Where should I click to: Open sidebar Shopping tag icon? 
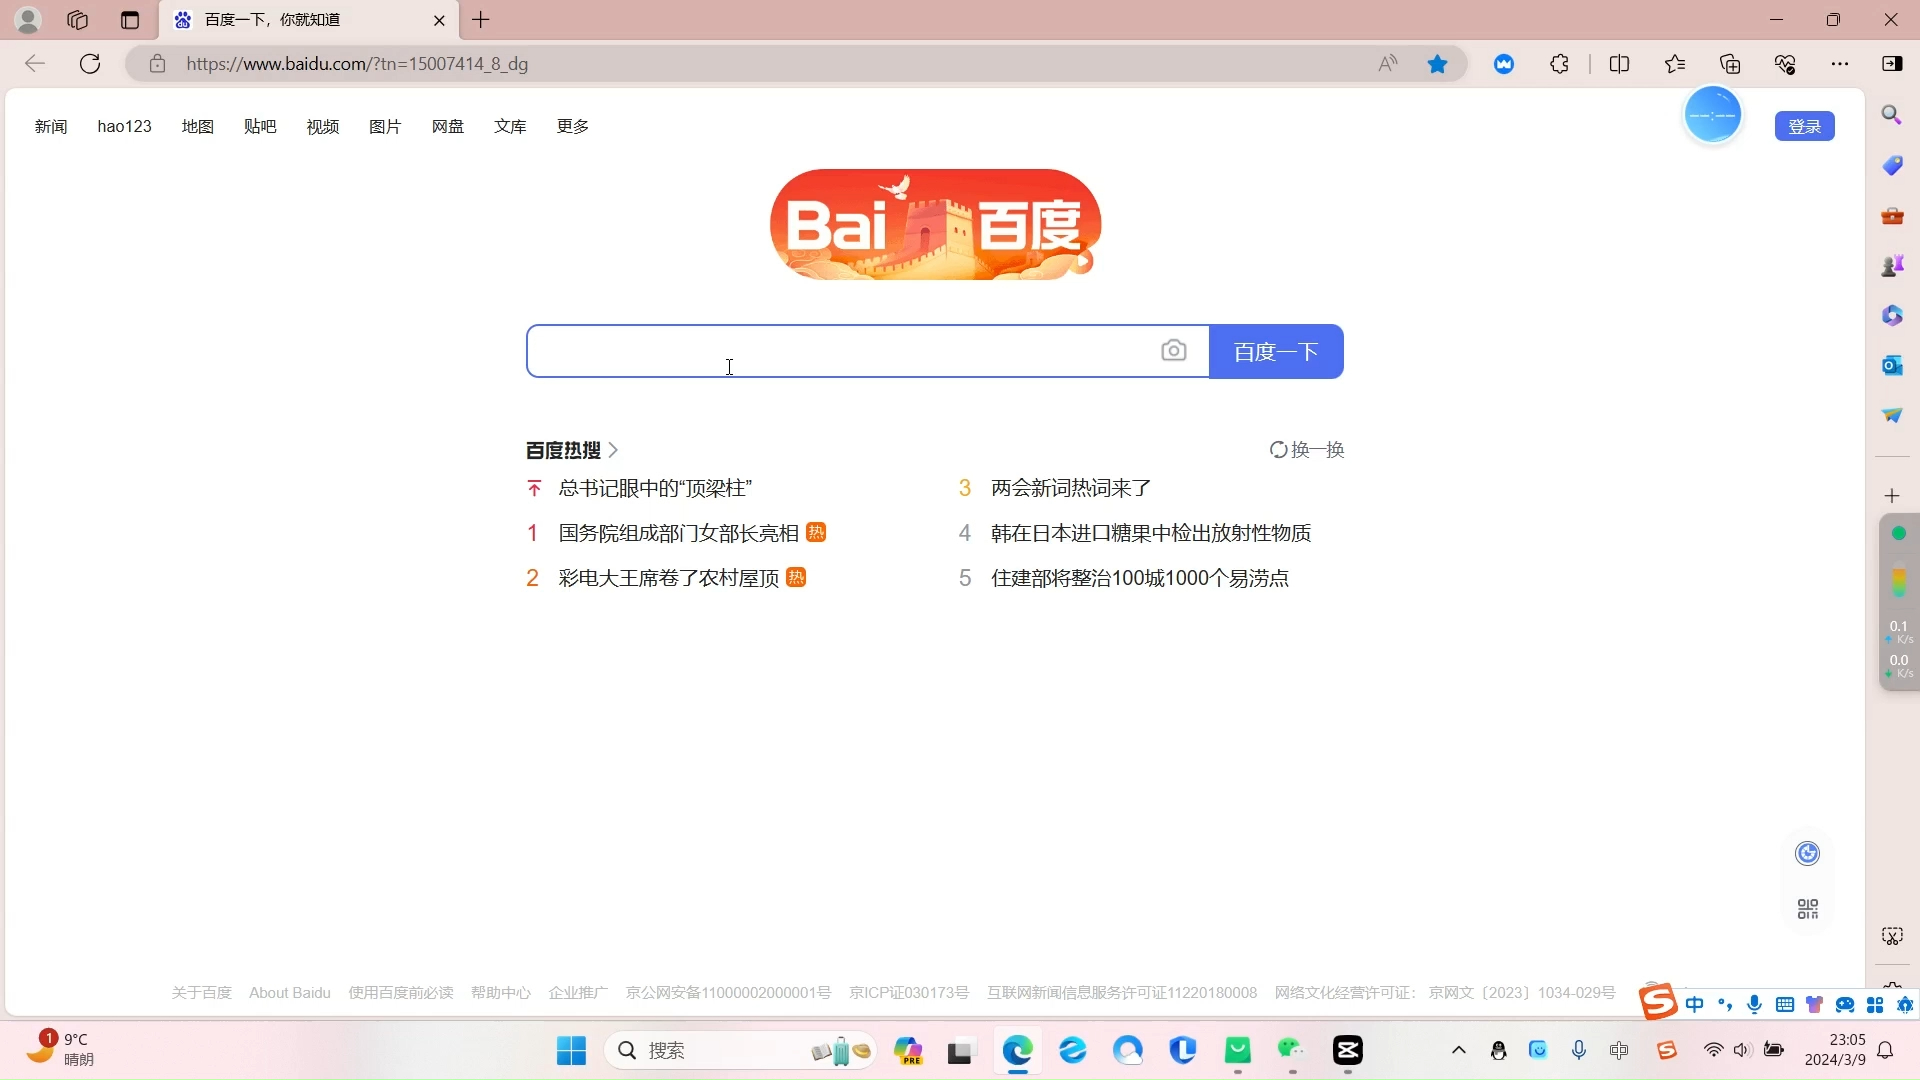[x=1892, y=165]
